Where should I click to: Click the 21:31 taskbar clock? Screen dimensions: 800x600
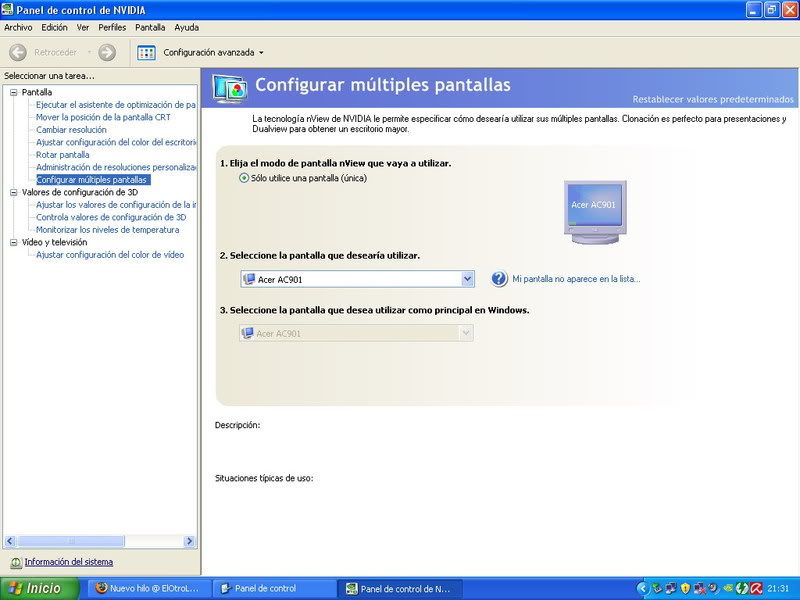778,588
